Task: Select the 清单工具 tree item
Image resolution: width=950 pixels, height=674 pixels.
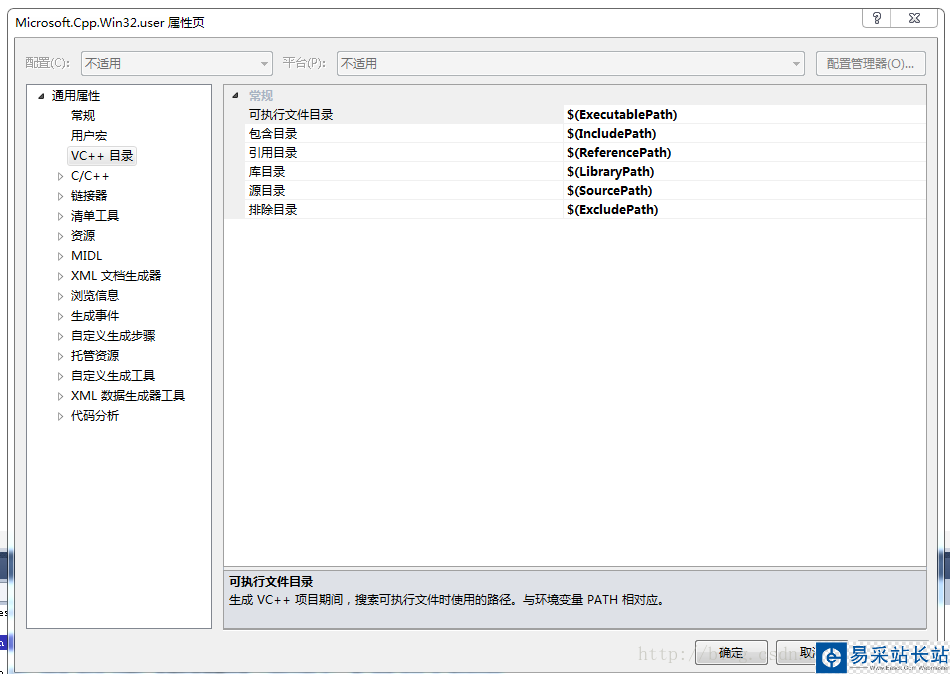Action: (x=95, y=216)
